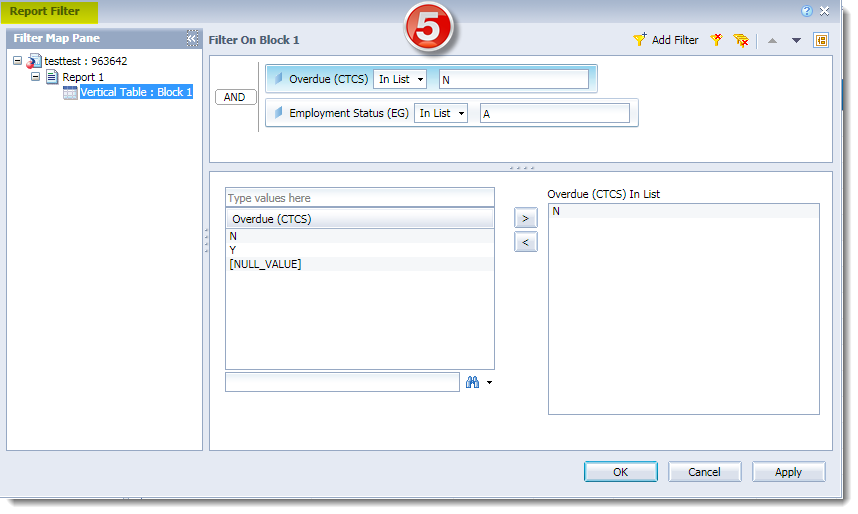Collapse the Filter Map Pane
The image size is (858, 514).
(x=192, y=38)
